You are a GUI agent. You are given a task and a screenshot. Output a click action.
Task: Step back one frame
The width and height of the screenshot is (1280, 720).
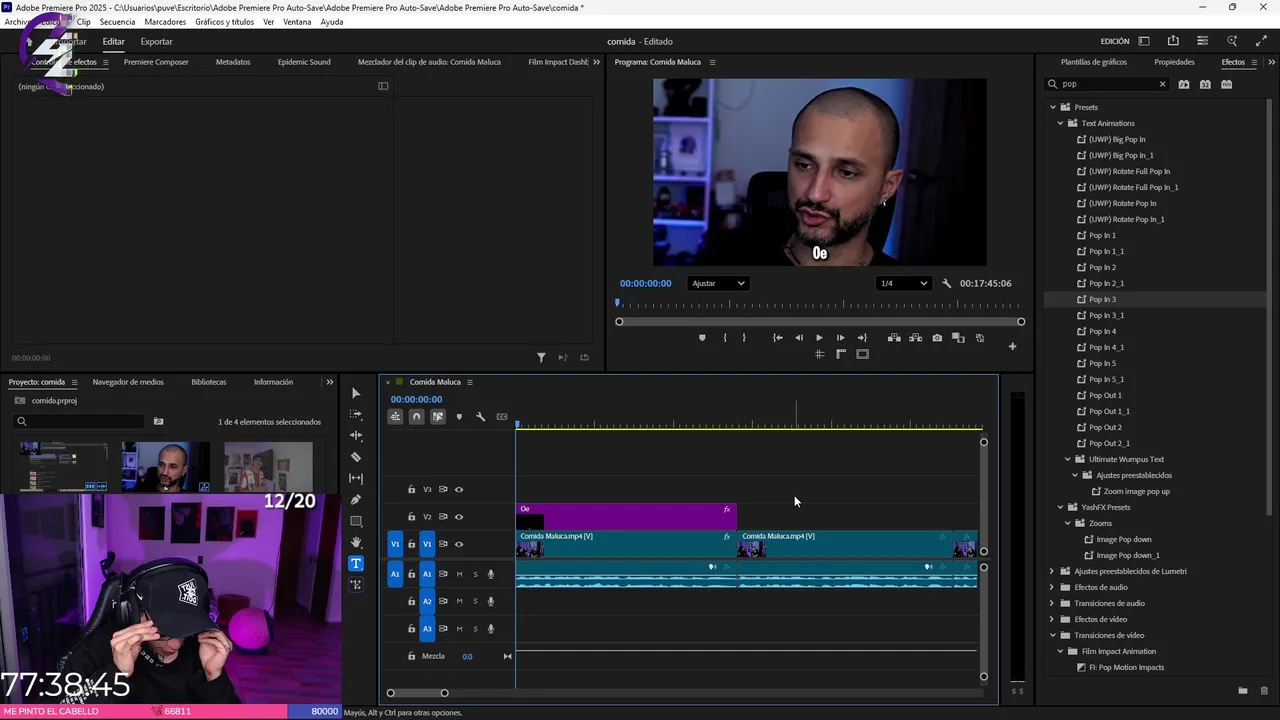point(798,338)
